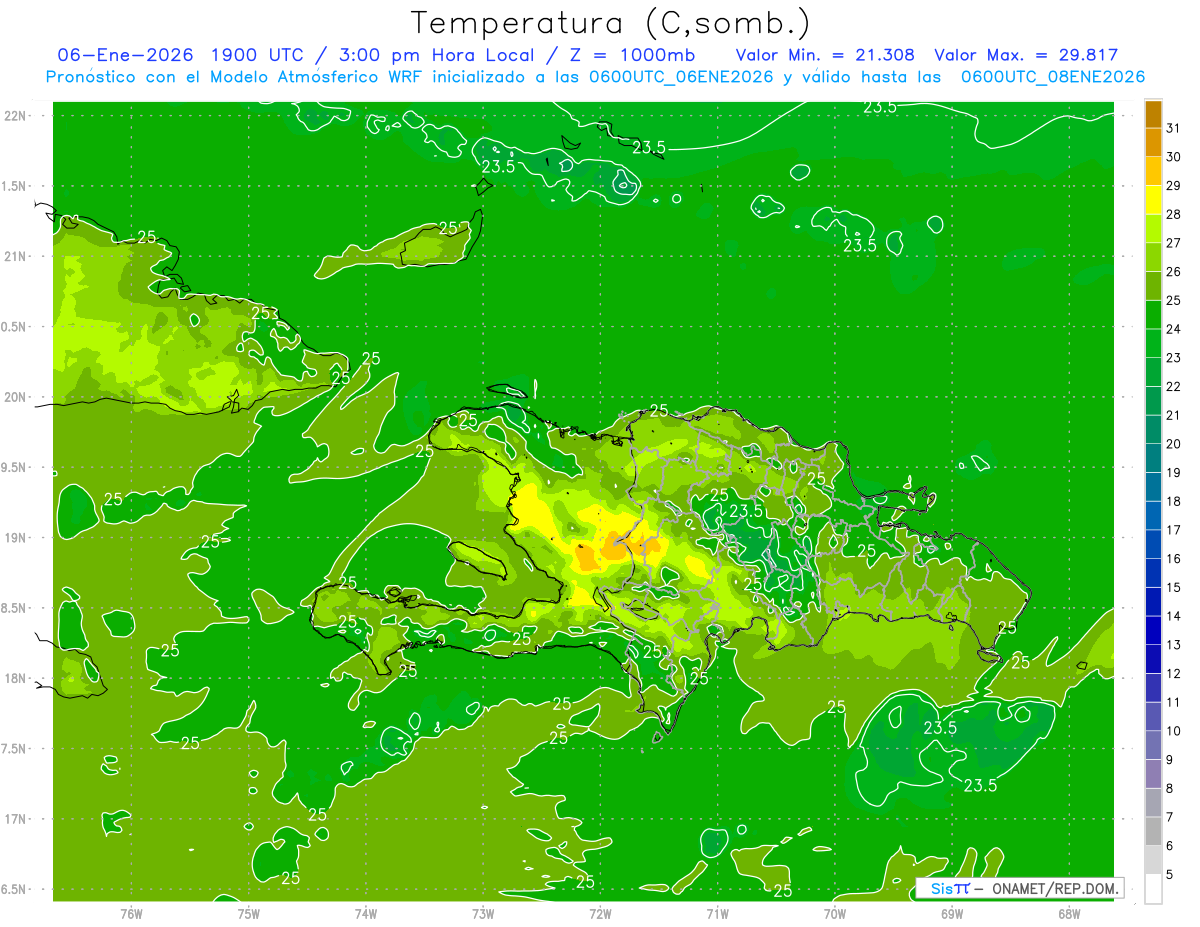Click the '25' label on the color scale

coord(1173,300)
